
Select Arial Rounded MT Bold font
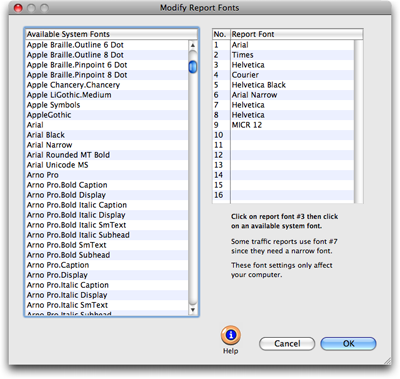pos(107,155)
